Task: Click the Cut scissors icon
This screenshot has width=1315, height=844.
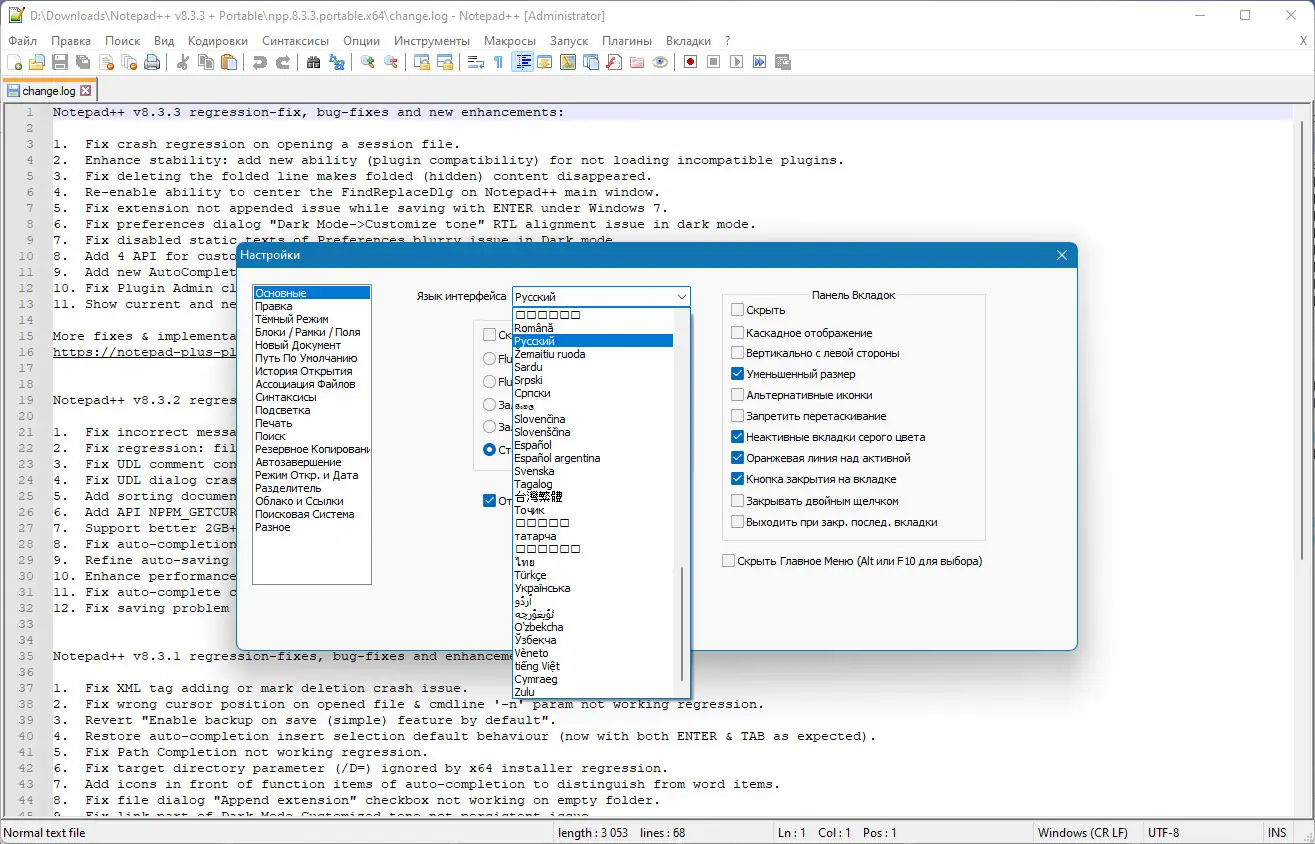Action: [183, 62]
